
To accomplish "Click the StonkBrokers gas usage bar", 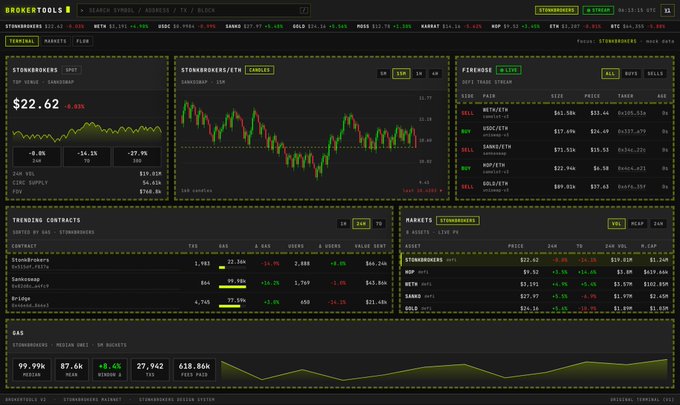I will (232, 268).
